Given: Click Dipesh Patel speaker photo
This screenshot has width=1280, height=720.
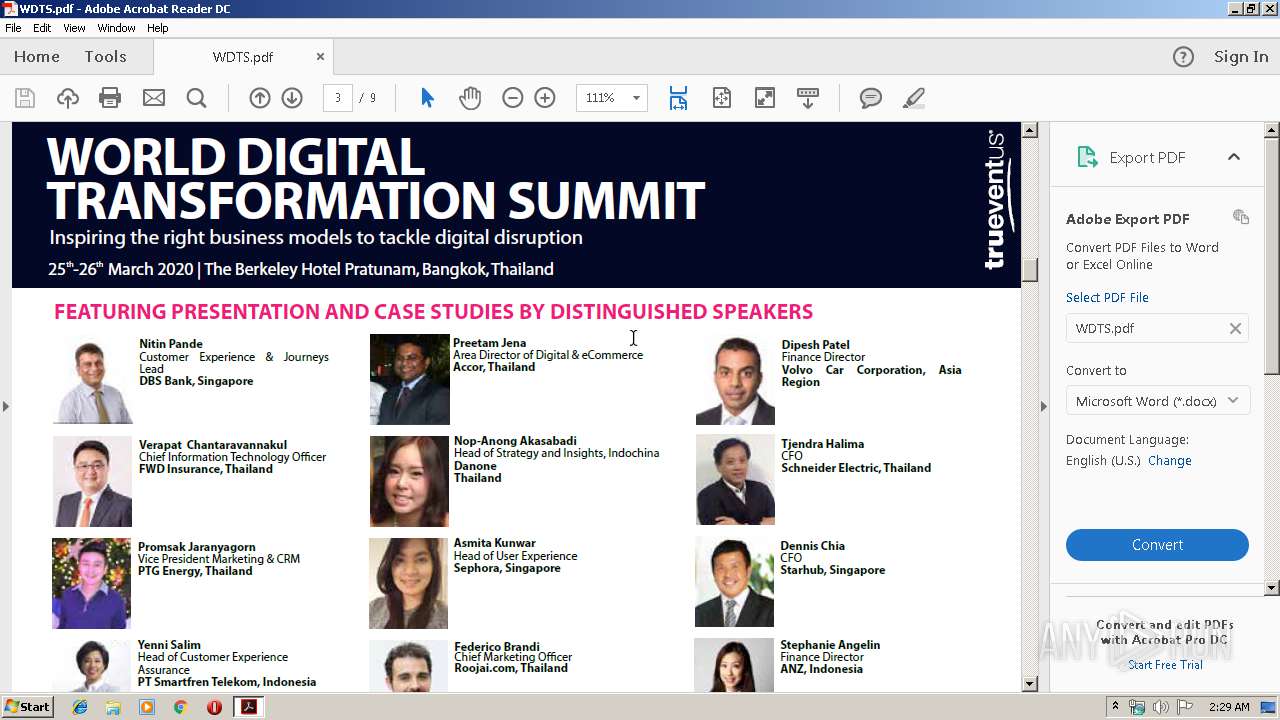Looking at the screenshot, I should pyautogui.click(x=735, y=381).
